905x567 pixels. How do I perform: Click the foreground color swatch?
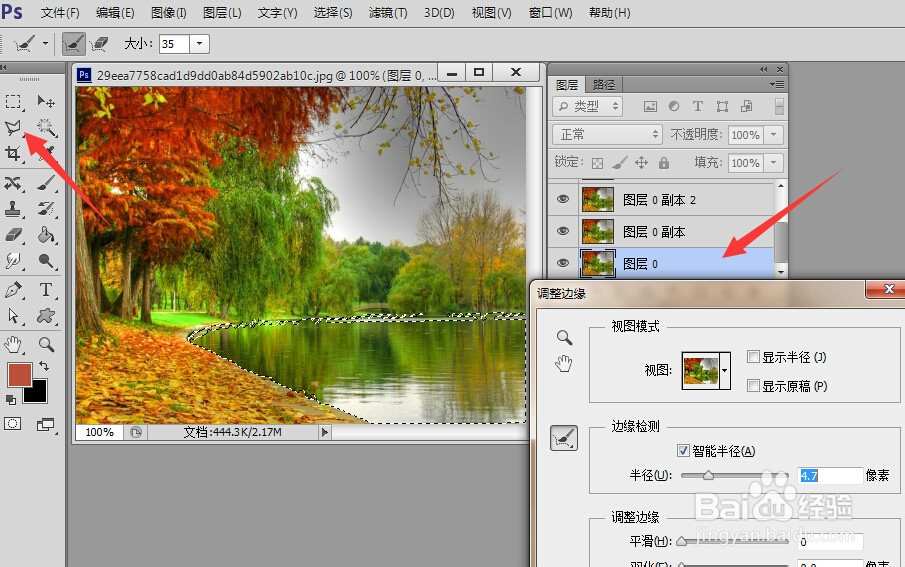[x=19, y=375]
